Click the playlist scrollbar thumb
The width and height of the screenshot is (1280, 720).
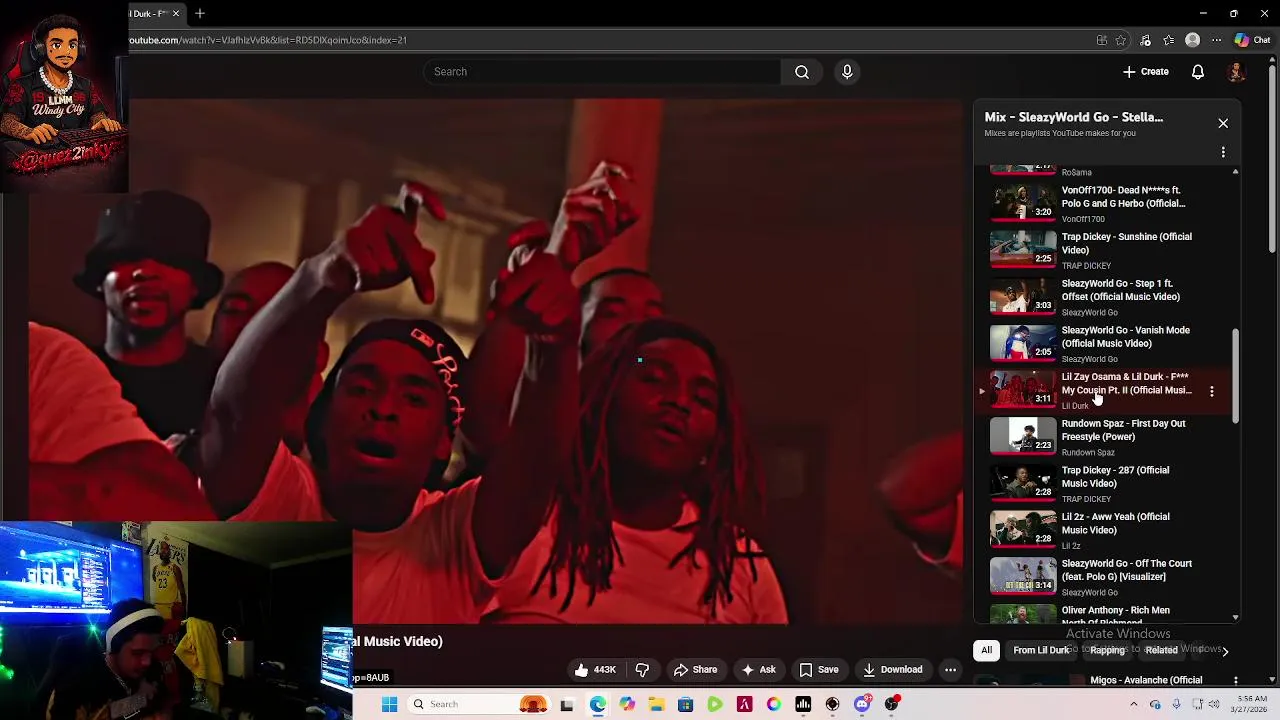click(1235, 375)
